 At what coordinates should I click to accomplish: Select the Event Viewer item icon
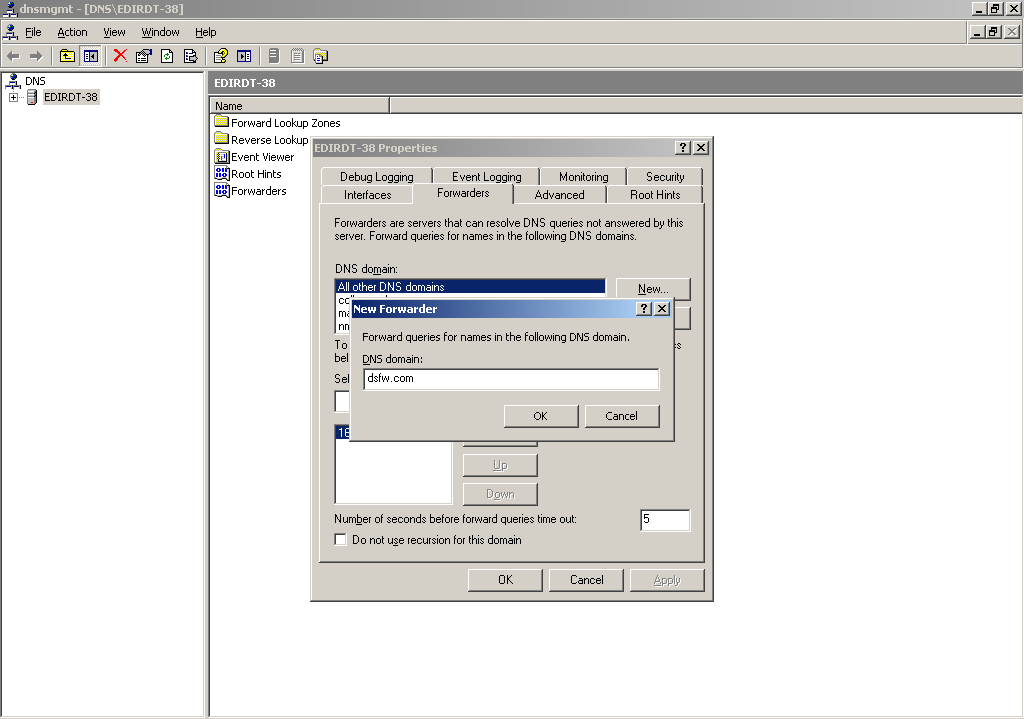222,157
